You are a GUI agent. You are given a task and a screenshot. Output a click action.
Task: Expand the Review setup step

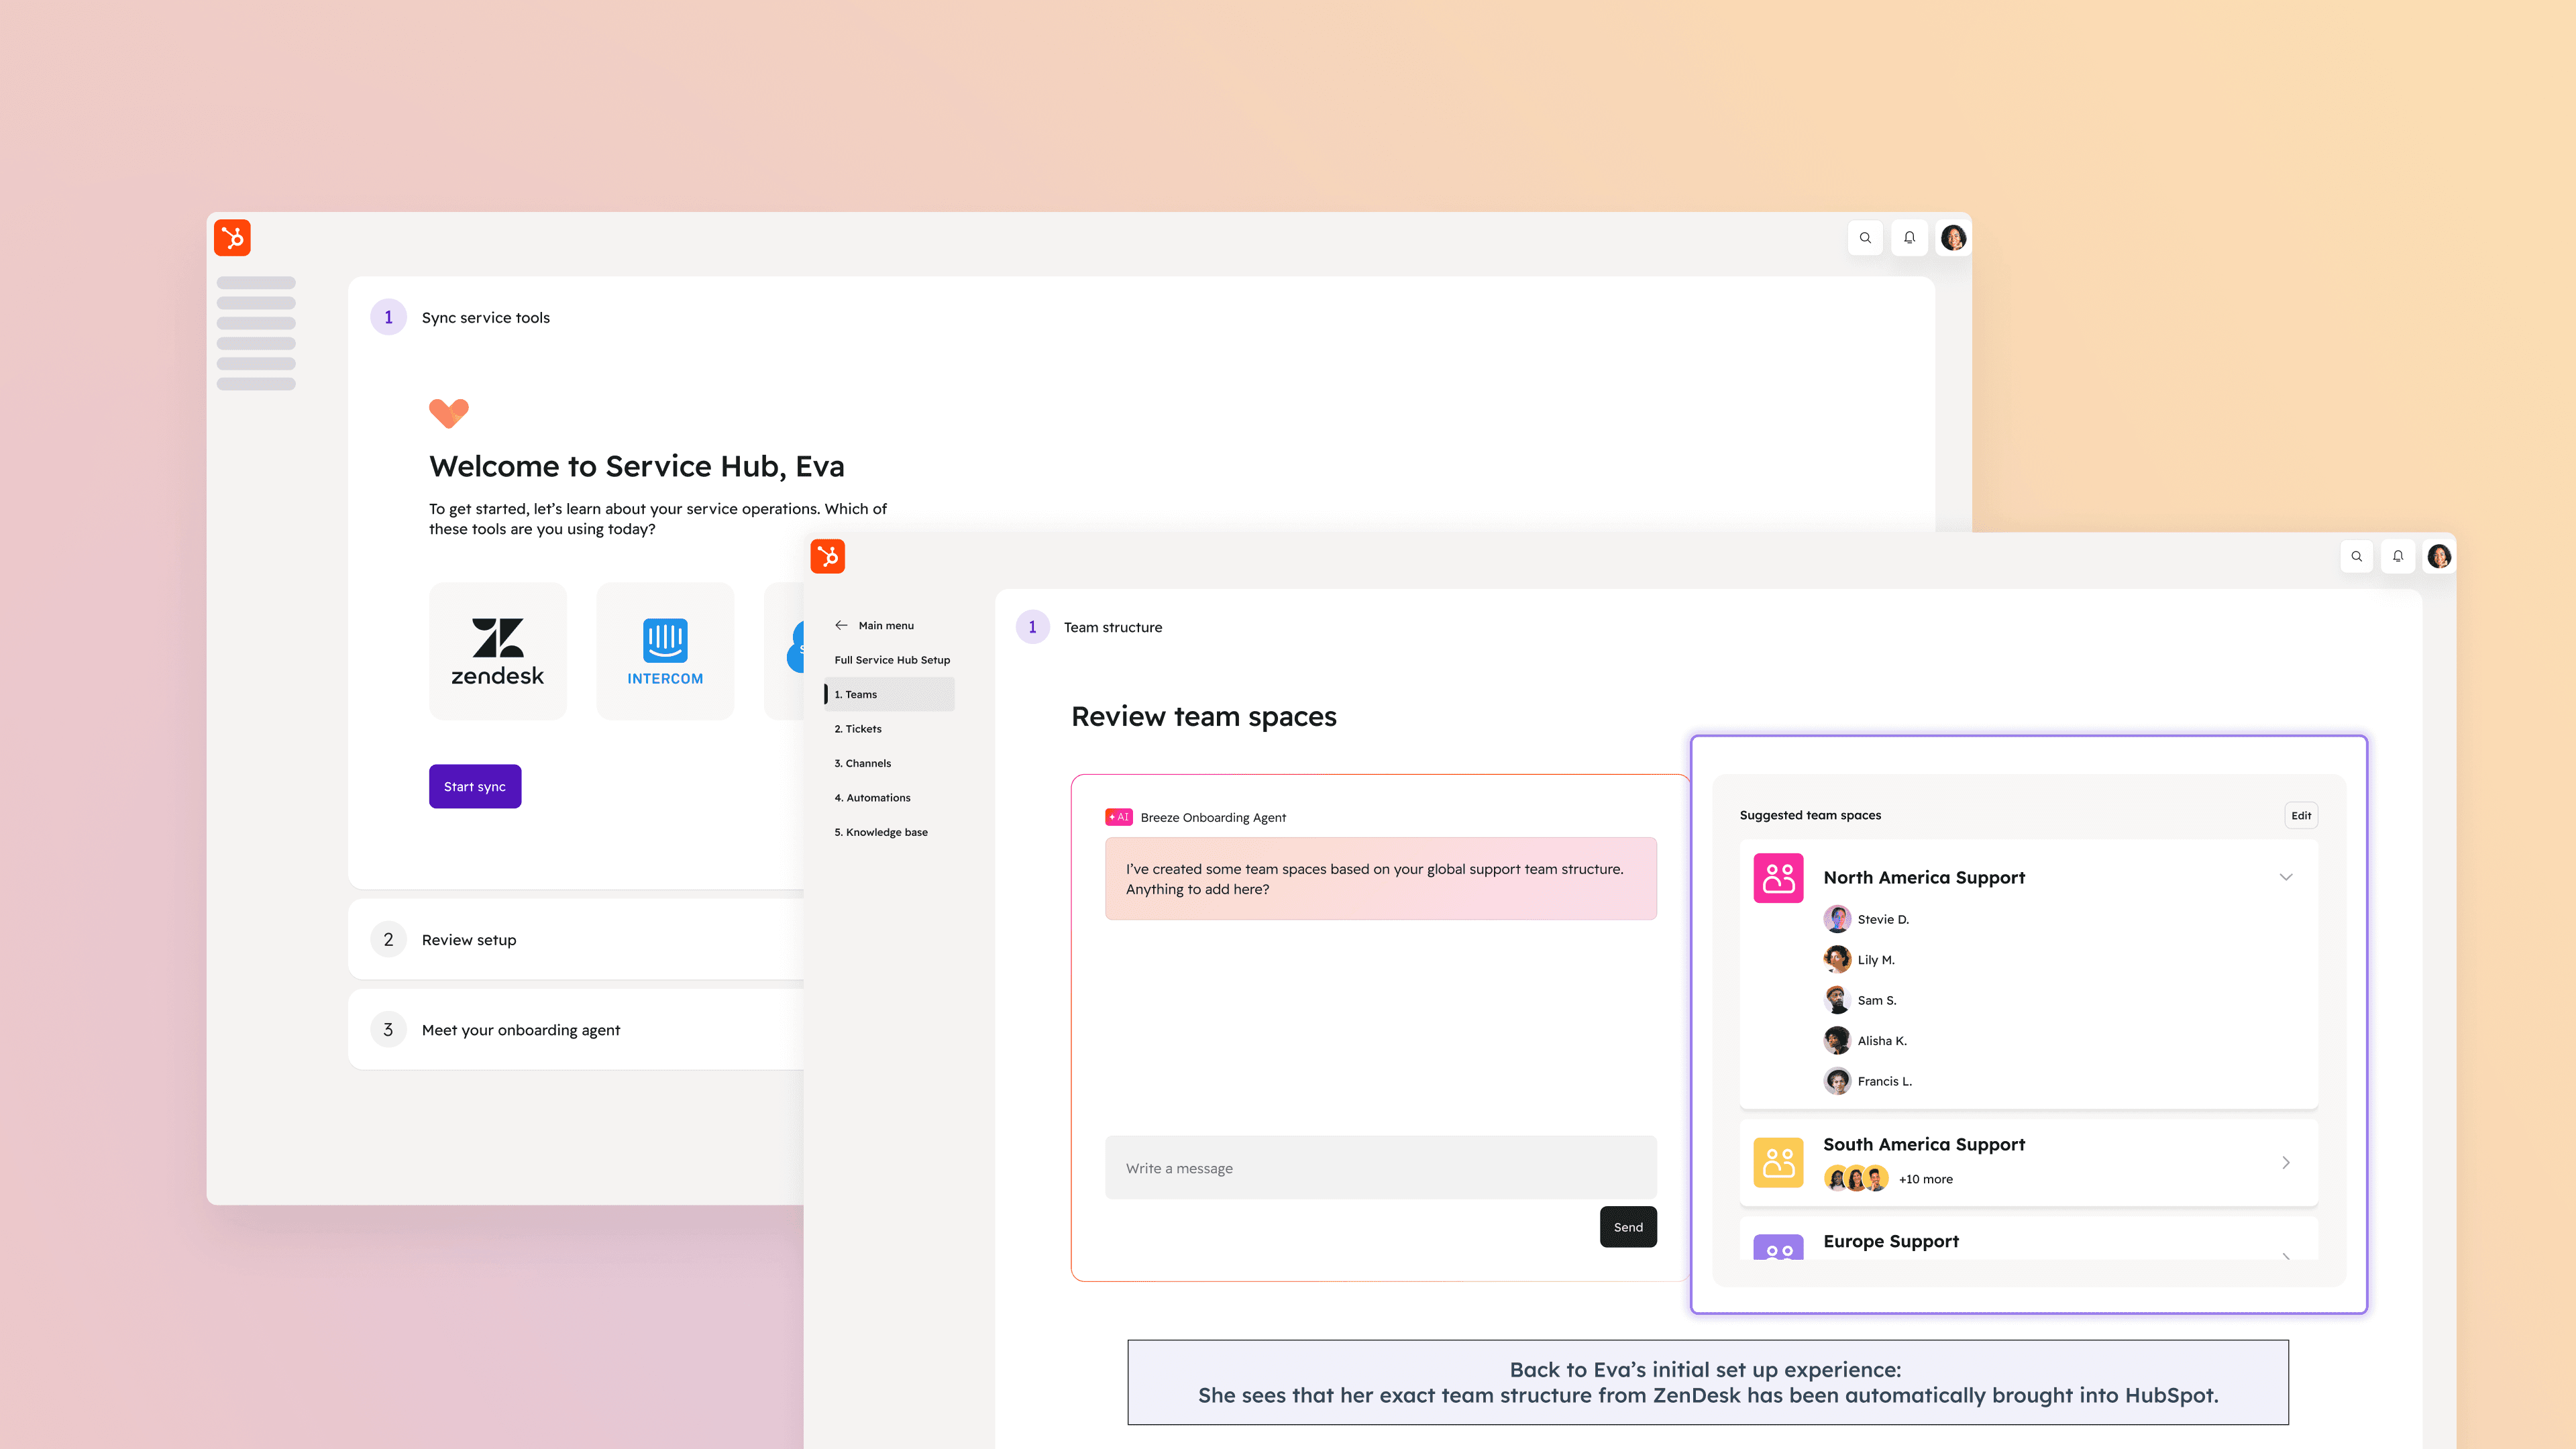point(469,940)
